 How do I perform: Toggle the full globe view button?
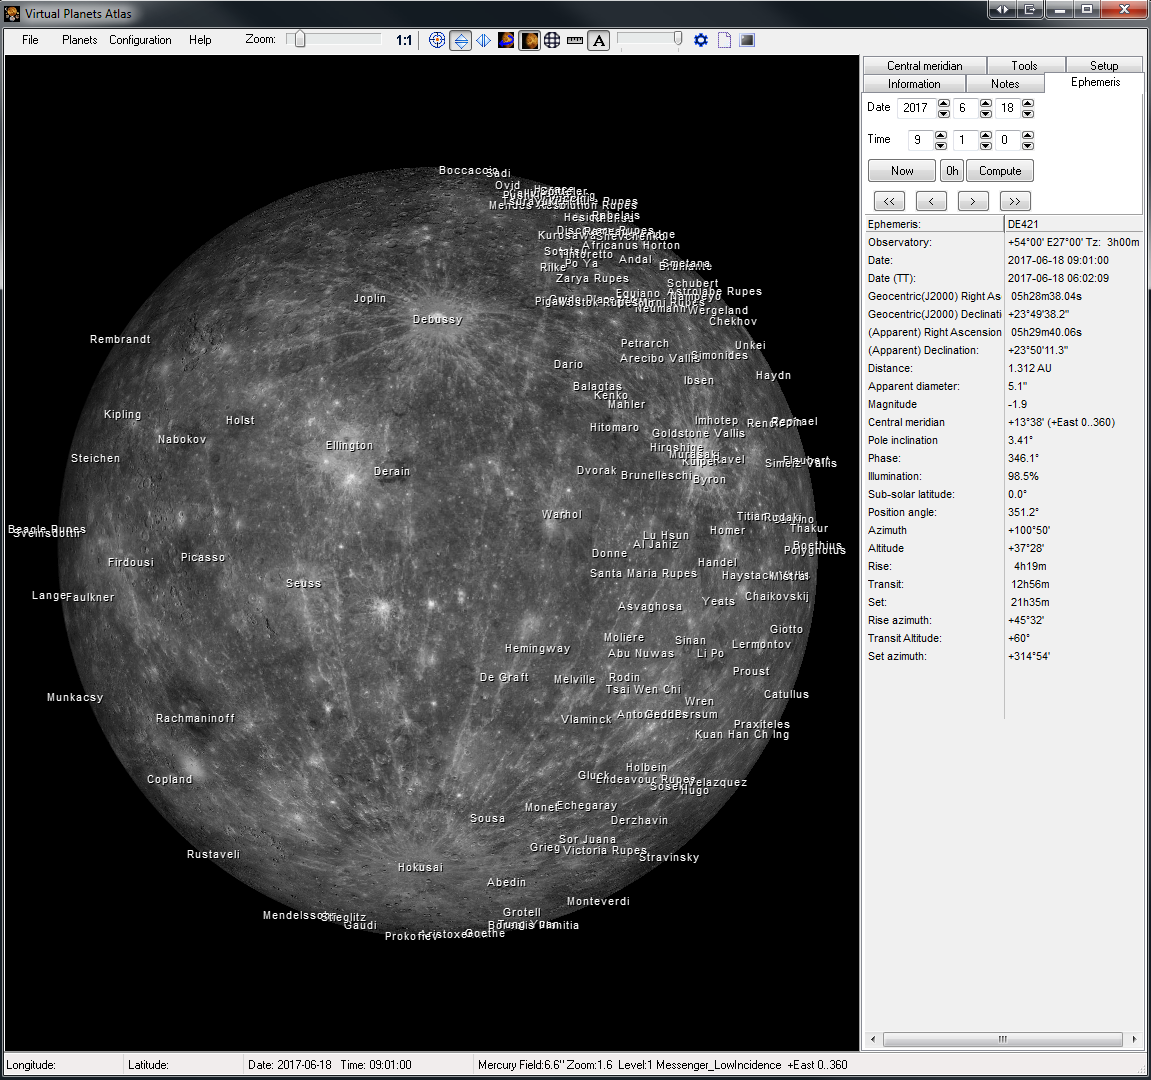[x=529, y=40]
